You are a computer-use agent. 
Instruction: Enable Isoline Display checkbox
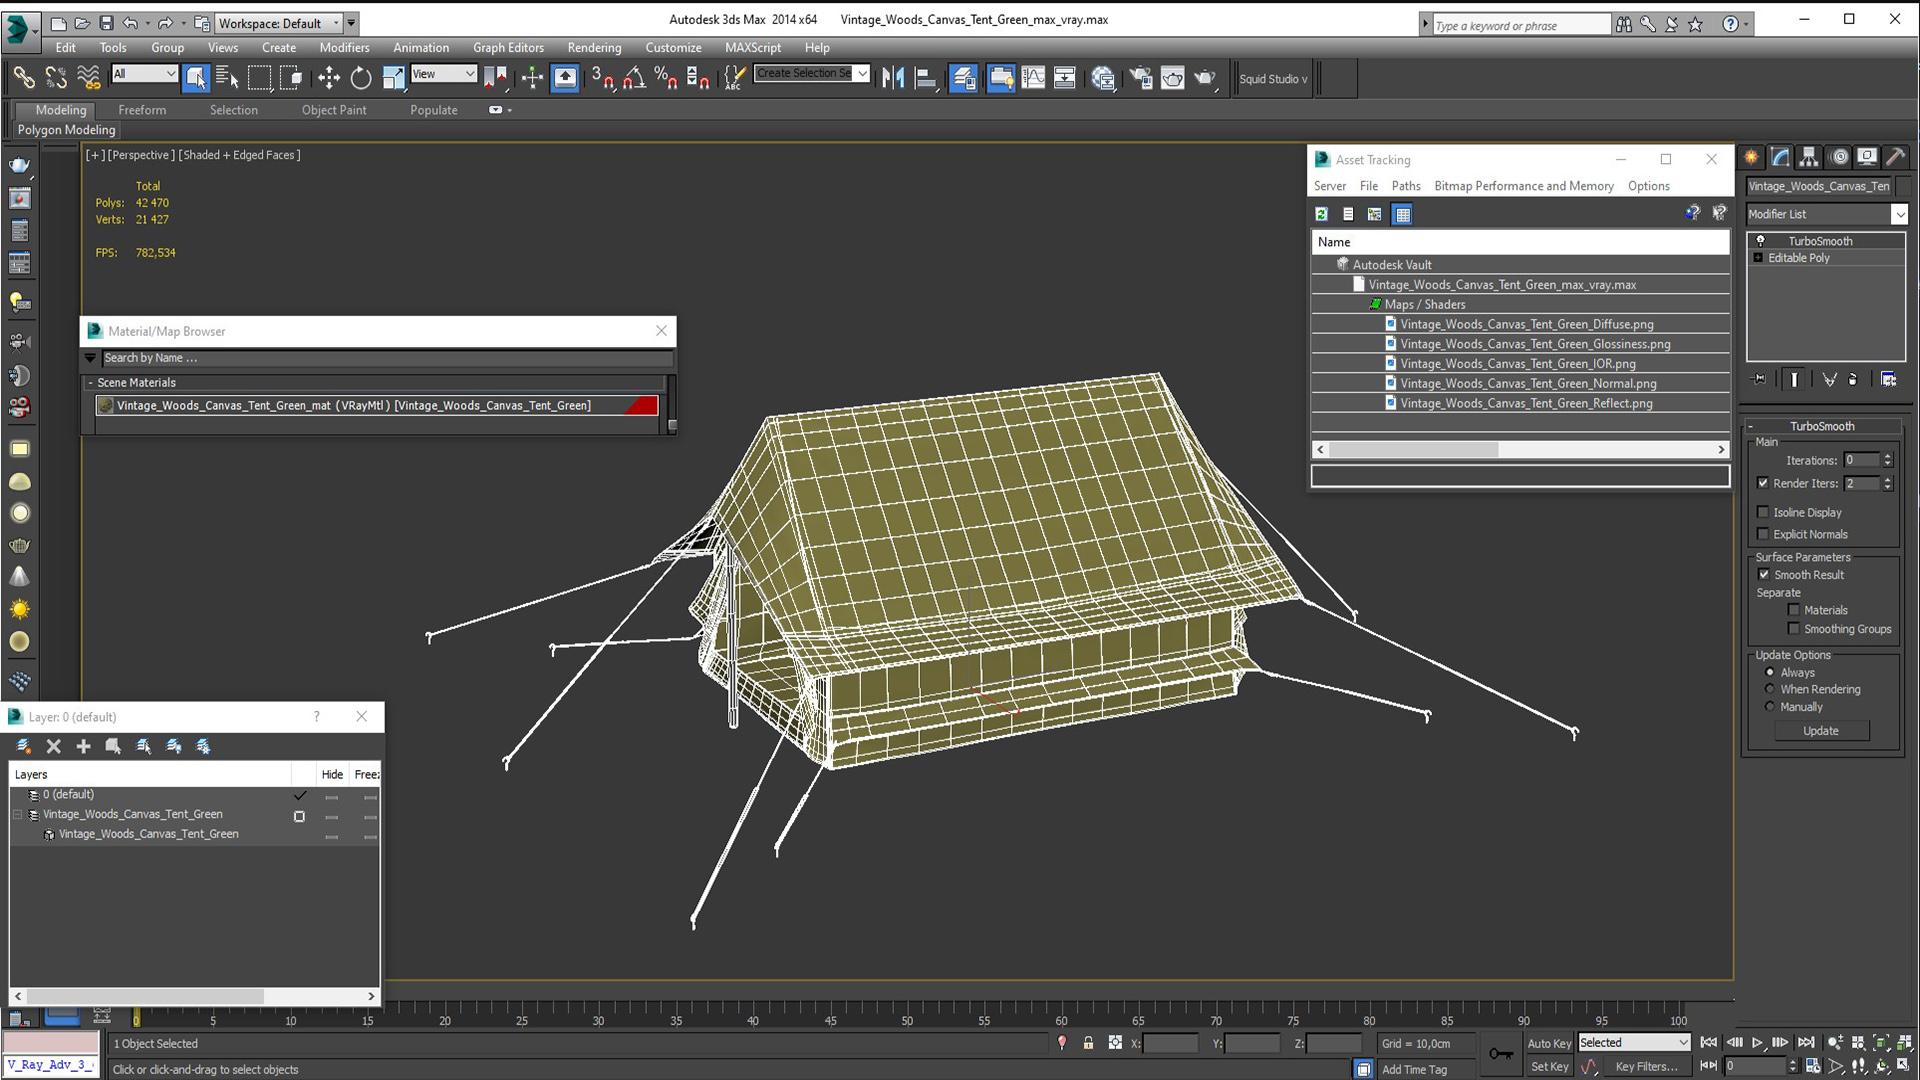coord(1763,512)
